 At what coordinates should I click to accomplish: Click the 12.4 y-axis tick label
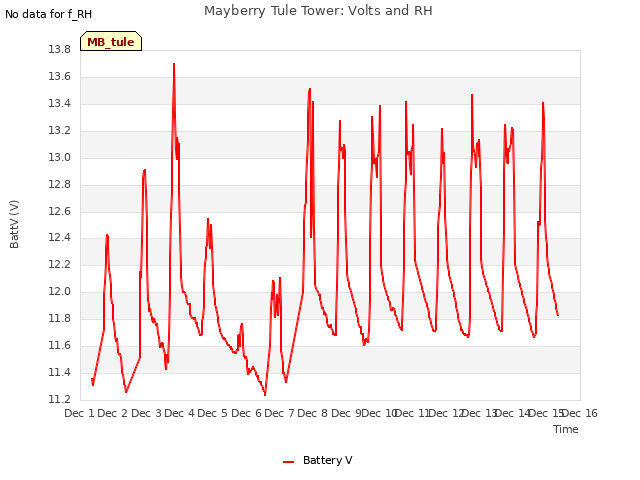click(x=59, y=238)
